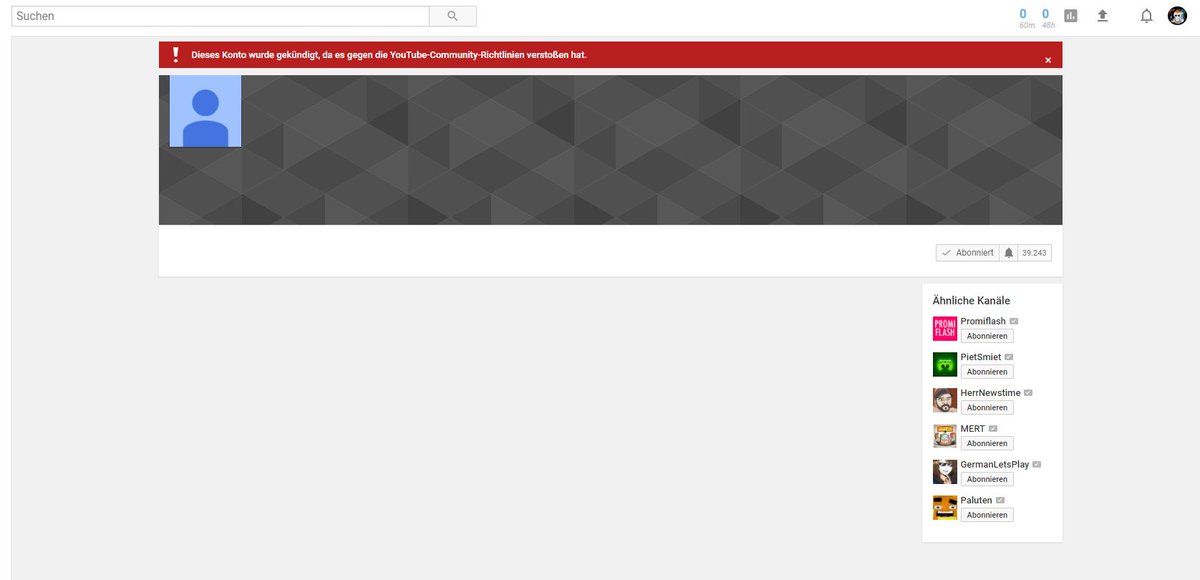Open the MERT channel avatar
This screenshot has width=1200, height=580.
[x=945, y=436]
